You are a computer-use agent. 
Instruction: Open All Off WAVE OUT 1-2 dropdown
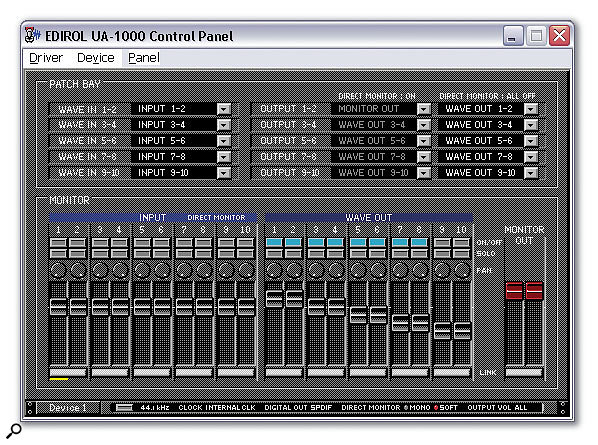pyautogui.click(x=531, y=109)
